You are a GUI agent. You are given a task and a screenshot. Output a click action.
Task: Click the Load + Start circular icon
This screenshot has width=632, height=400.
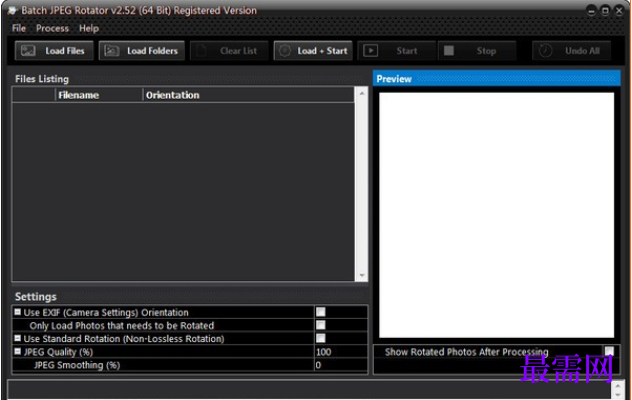[x=285, y=50]
